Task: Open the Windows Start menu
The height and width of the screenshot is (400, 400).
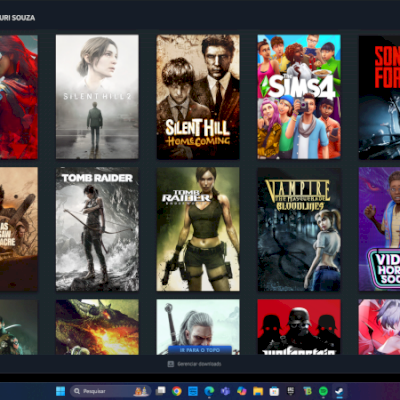Action: click(61, 391)
